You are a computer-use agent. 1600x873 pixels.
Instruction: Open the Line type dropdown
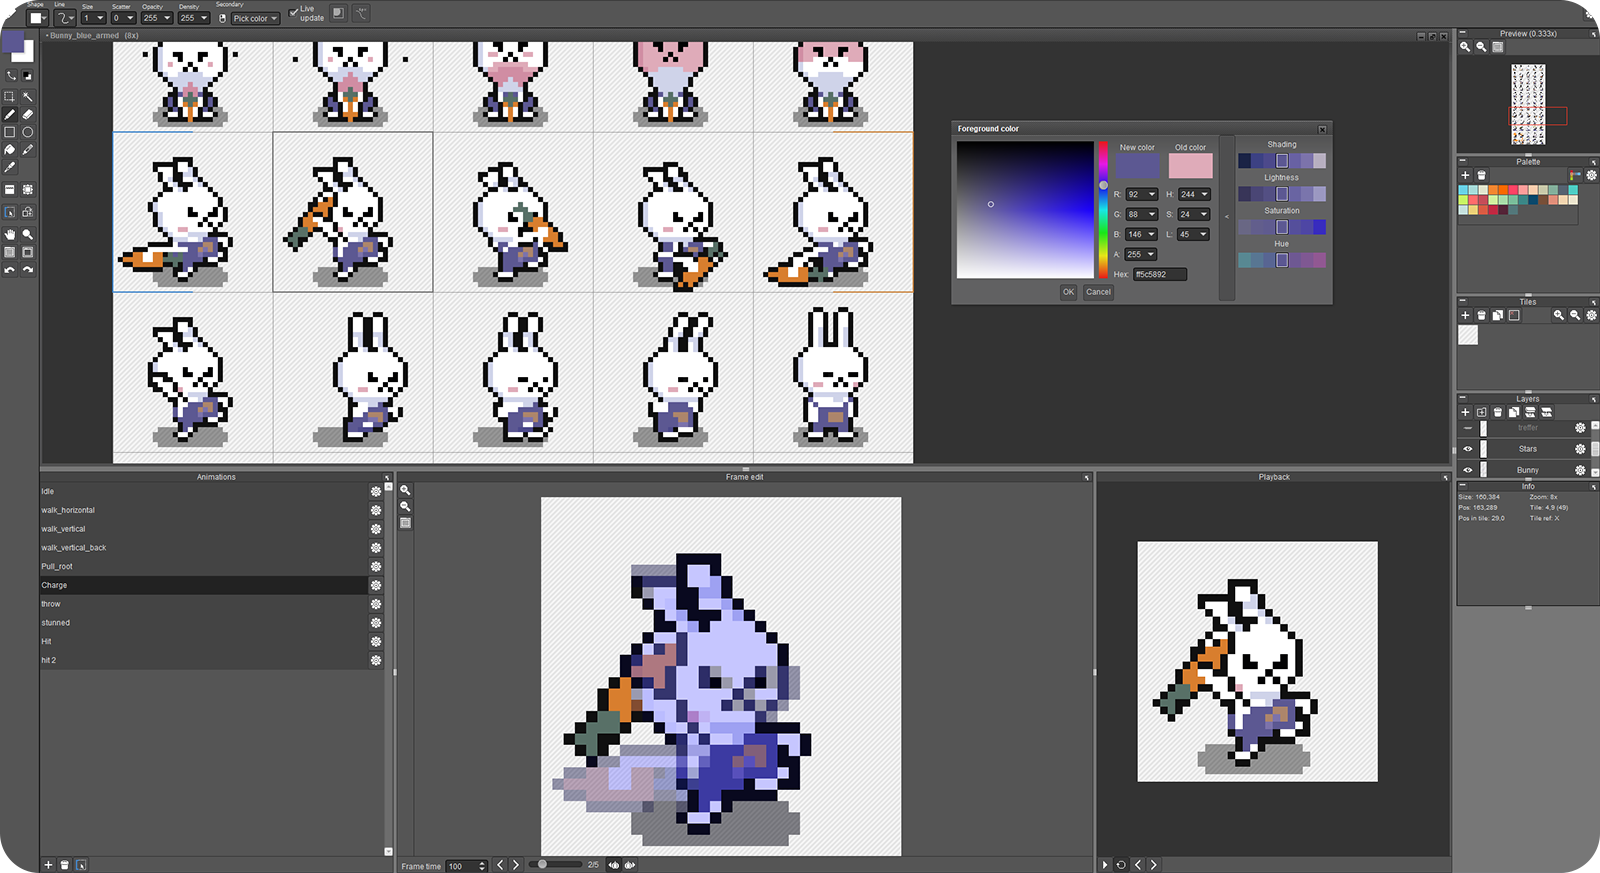pyautogui.click(x=65, y=17)
